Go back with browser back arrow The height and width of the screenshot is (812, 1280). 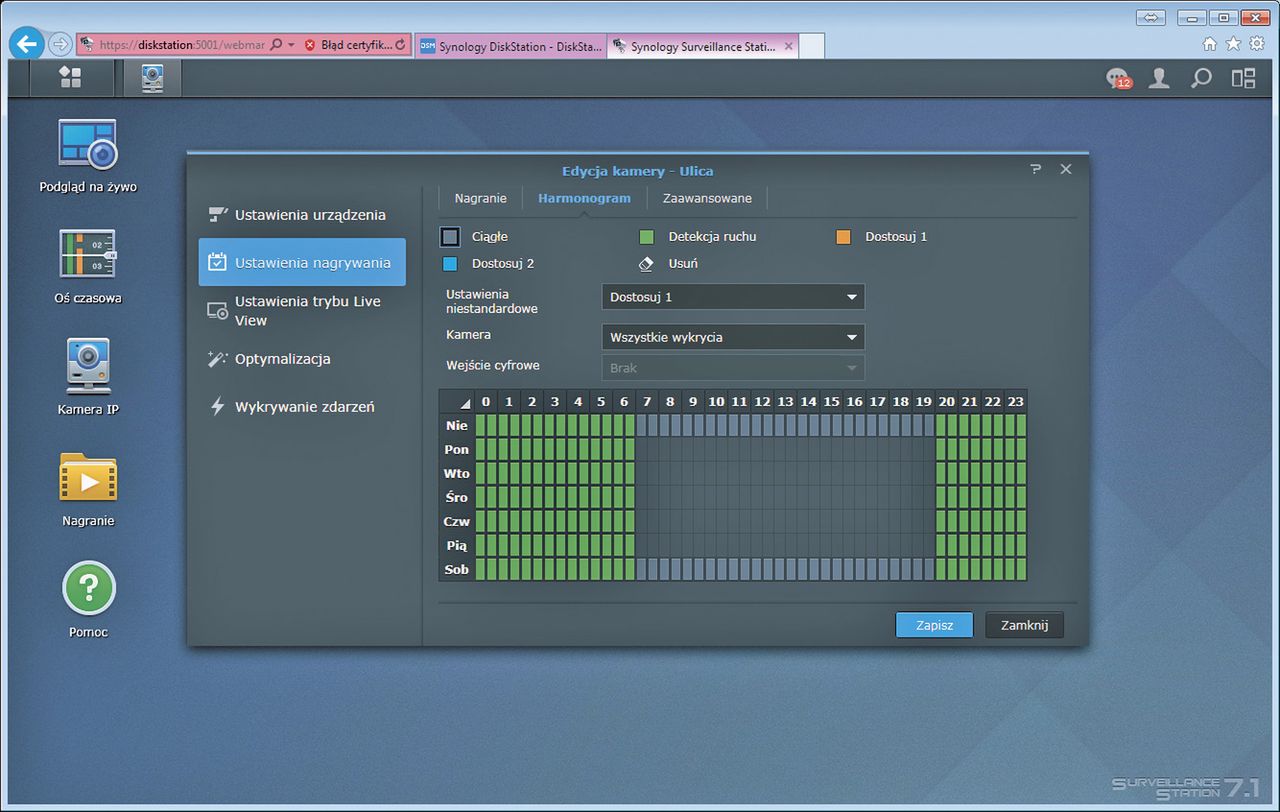tap(27, 44)
